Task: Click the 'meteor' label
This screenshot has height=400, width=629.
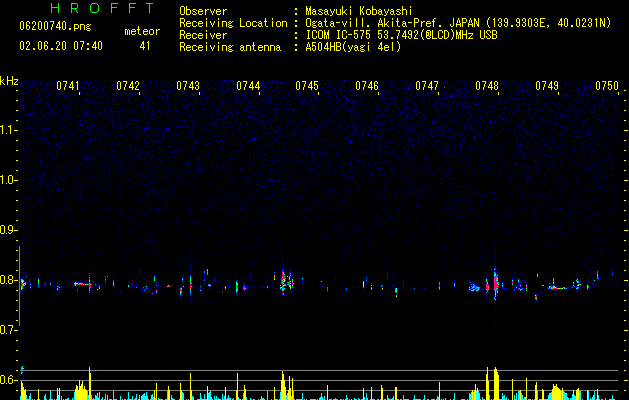Action: click(x=142, y=31)
